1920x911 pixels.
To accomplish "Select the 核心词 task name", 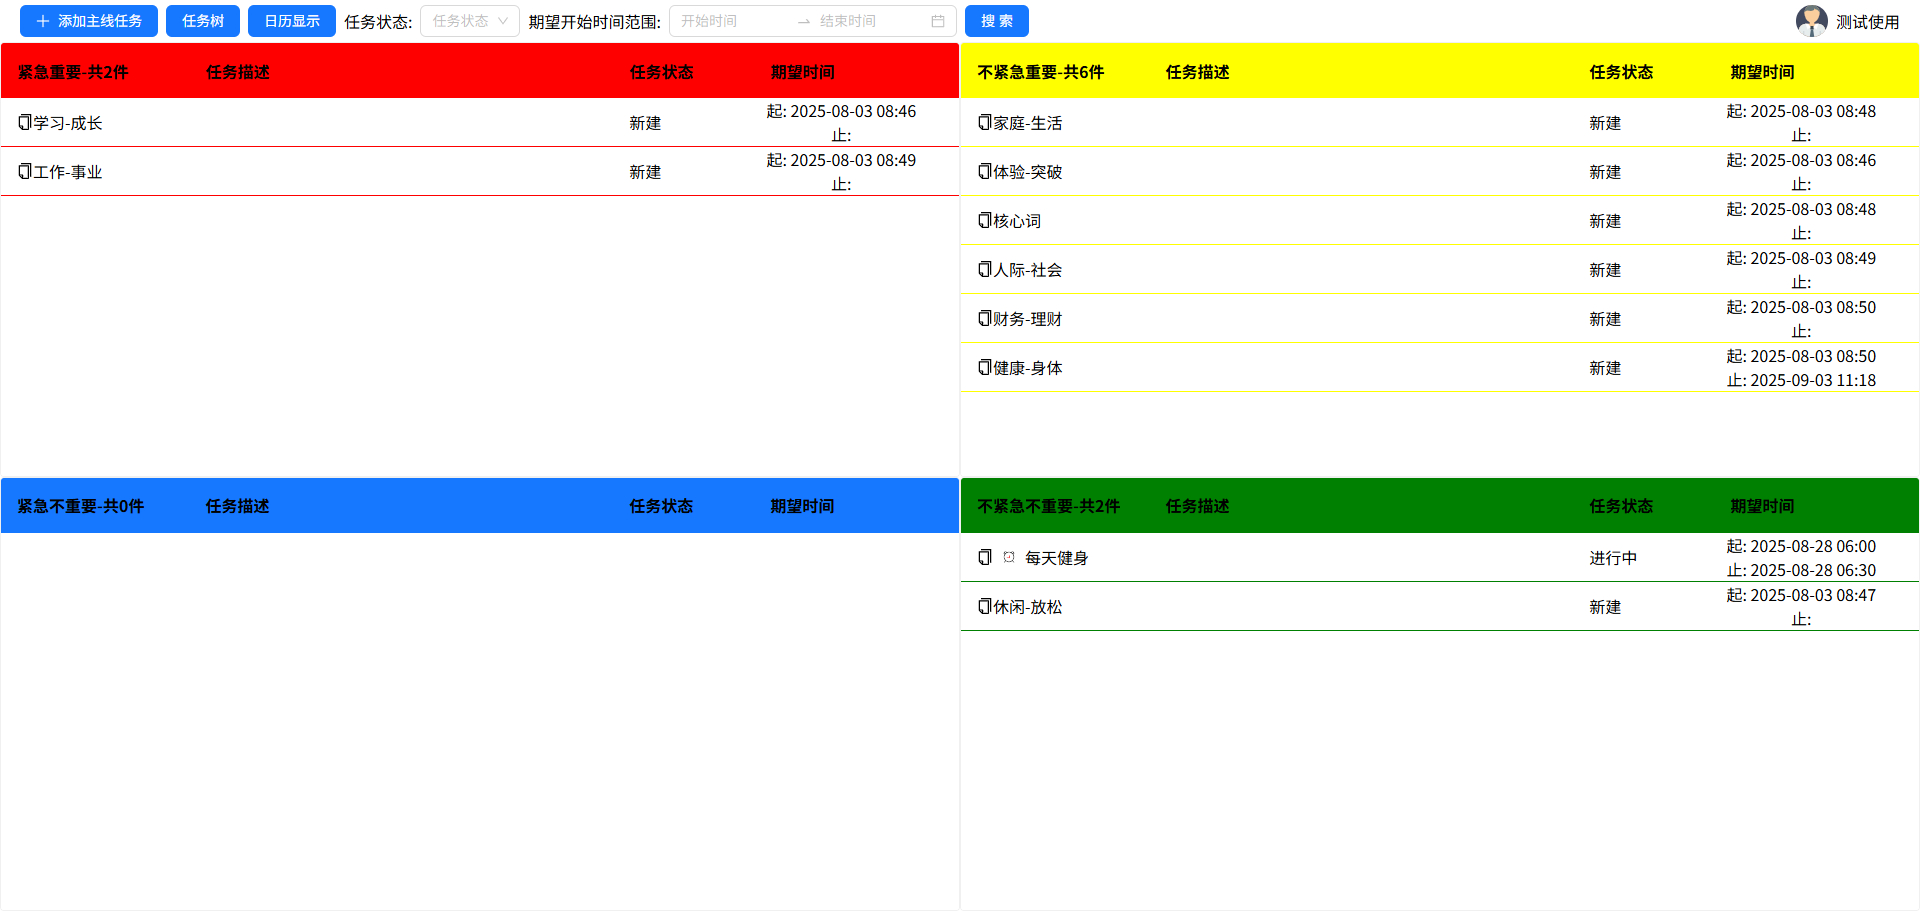I will click(x=1017, y=221).
